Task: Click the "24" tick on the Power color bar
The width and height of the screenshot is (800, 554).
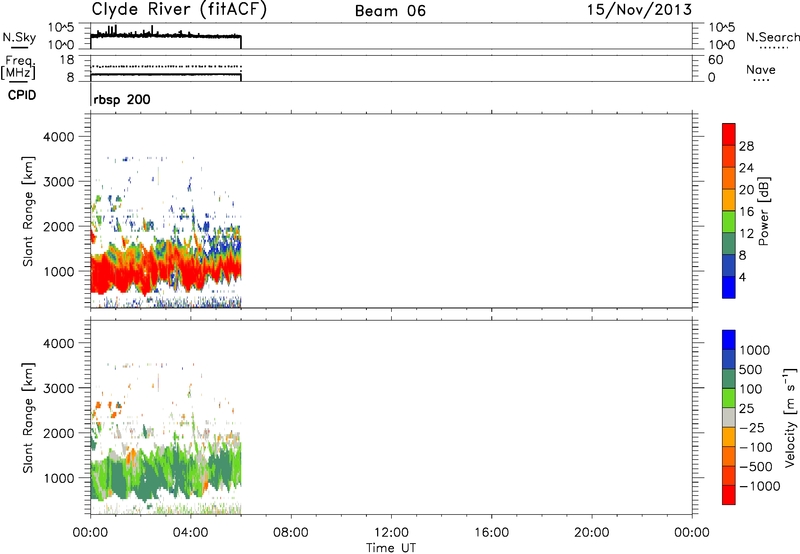Action: click(746, 168)
